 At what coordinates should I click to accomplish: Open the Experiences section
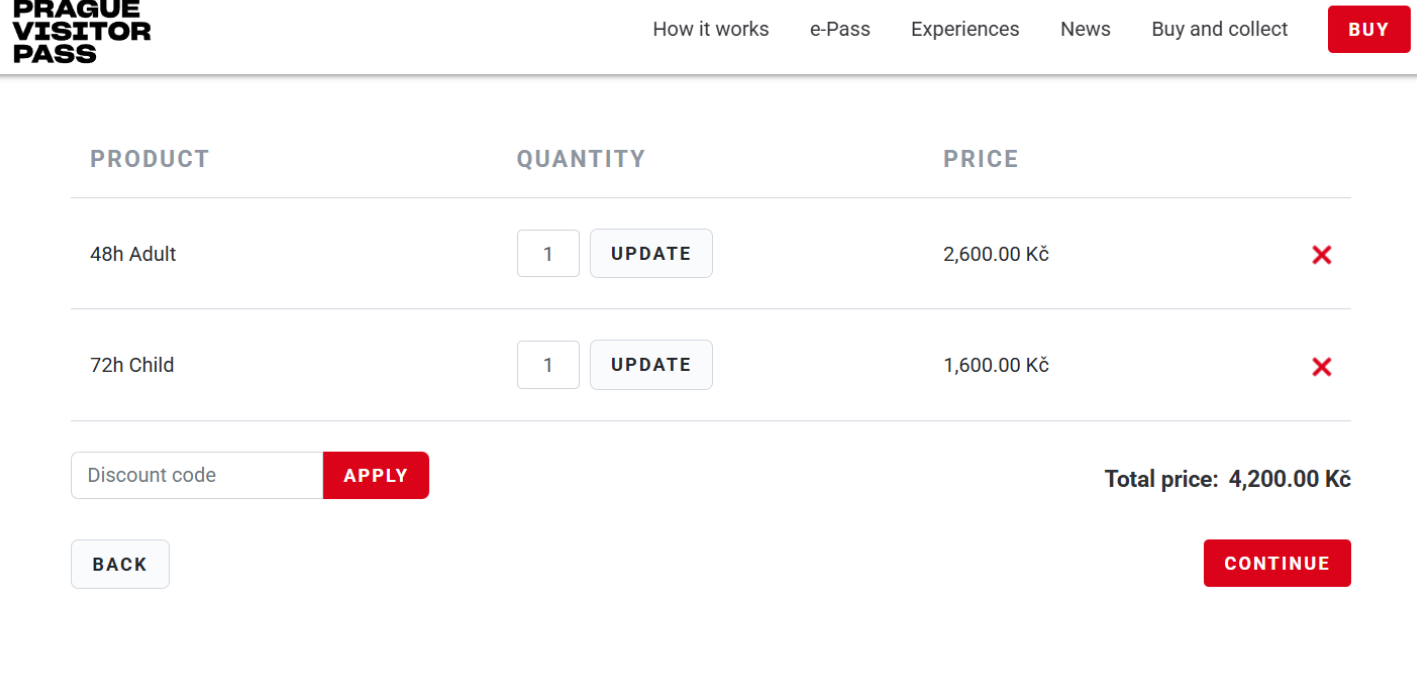(965, 30)
